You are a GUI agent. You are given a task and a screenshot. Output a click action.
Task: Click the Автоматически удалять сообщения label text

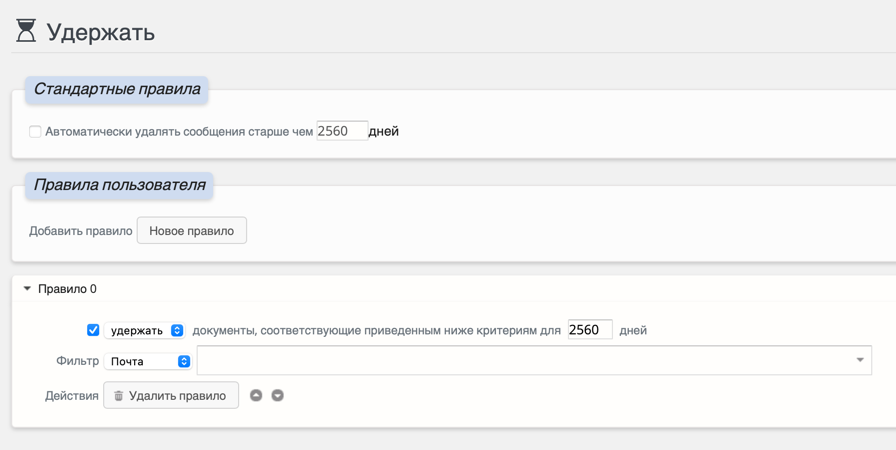pos(179,131)
